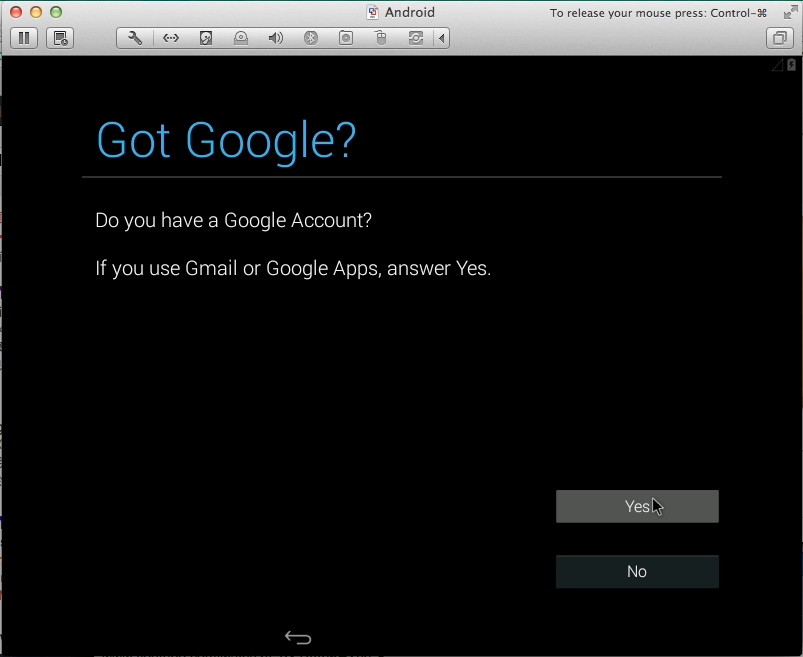This screenshot has height=657, width=803.
Task: Click "To release your mouse press" hint
Action: point(658,13)
